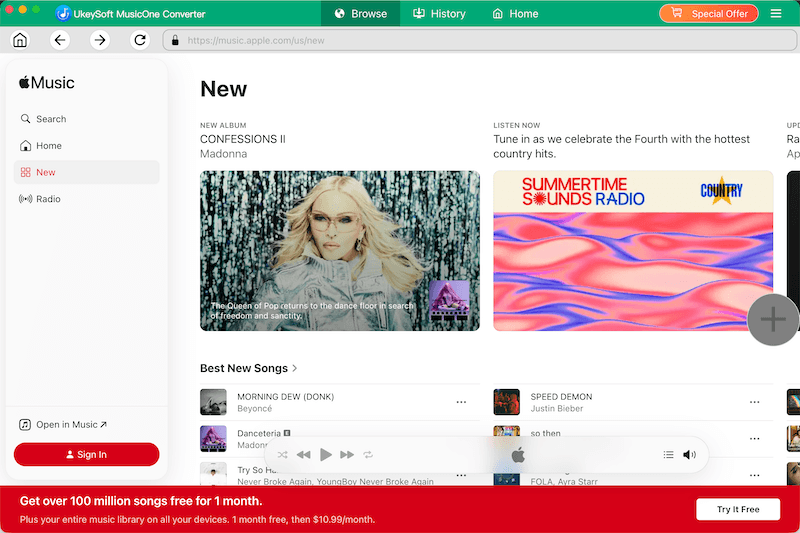Click the Try It Free button

click(x=738, y=509)
